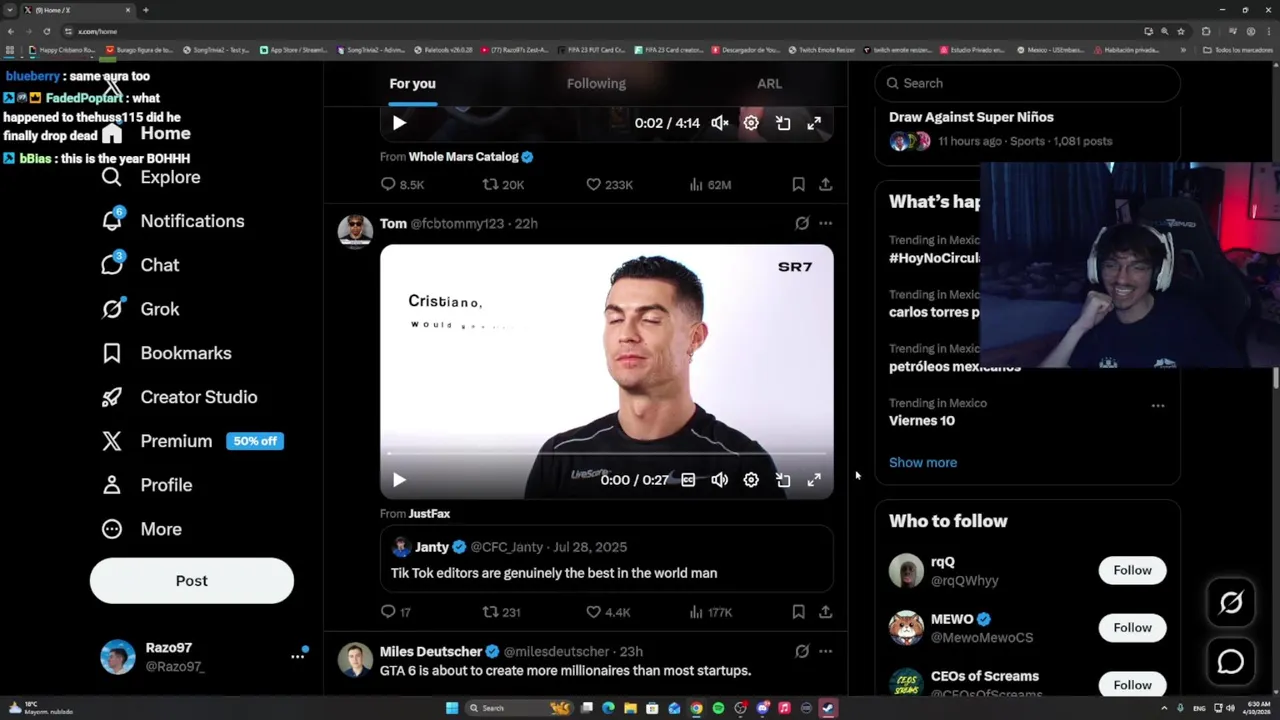The image size is (1280, 720).
Task: Open Profile in the sidebar
Action: (x=146, y=485)
